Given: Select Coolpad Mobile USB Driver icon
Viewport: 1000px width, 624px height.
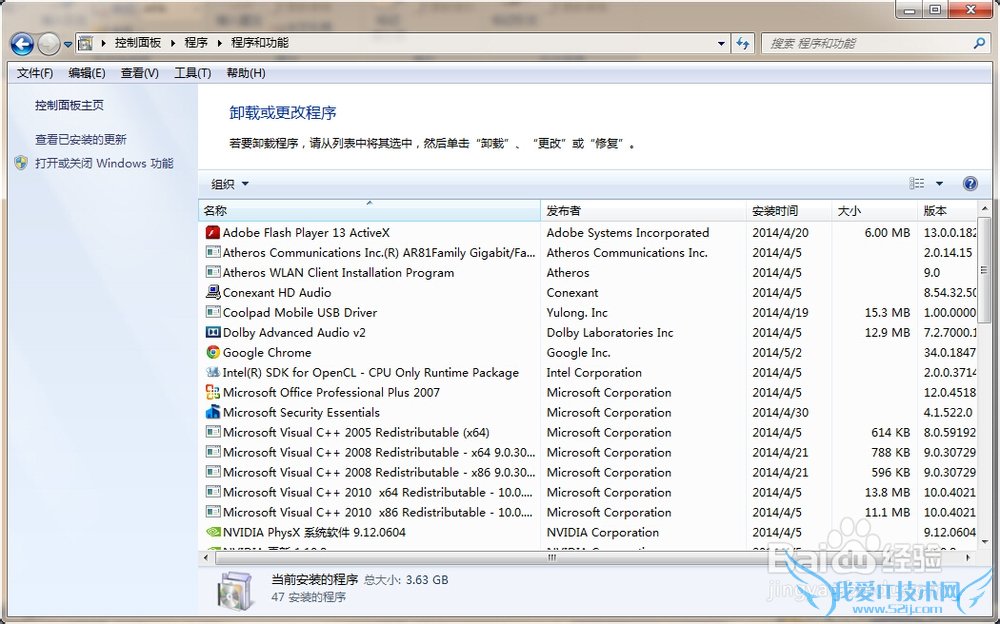Looking at the screenshot, I should coord(212,312).
